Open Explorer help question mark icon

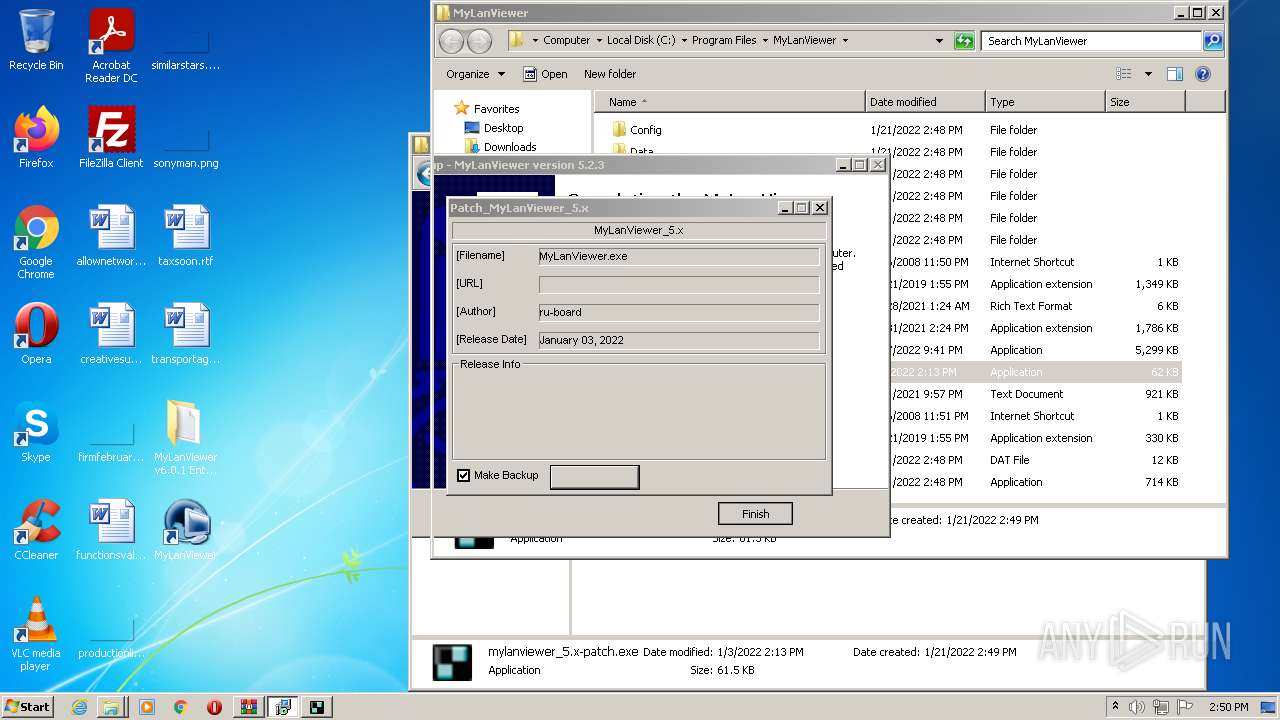pos(1203,74)
